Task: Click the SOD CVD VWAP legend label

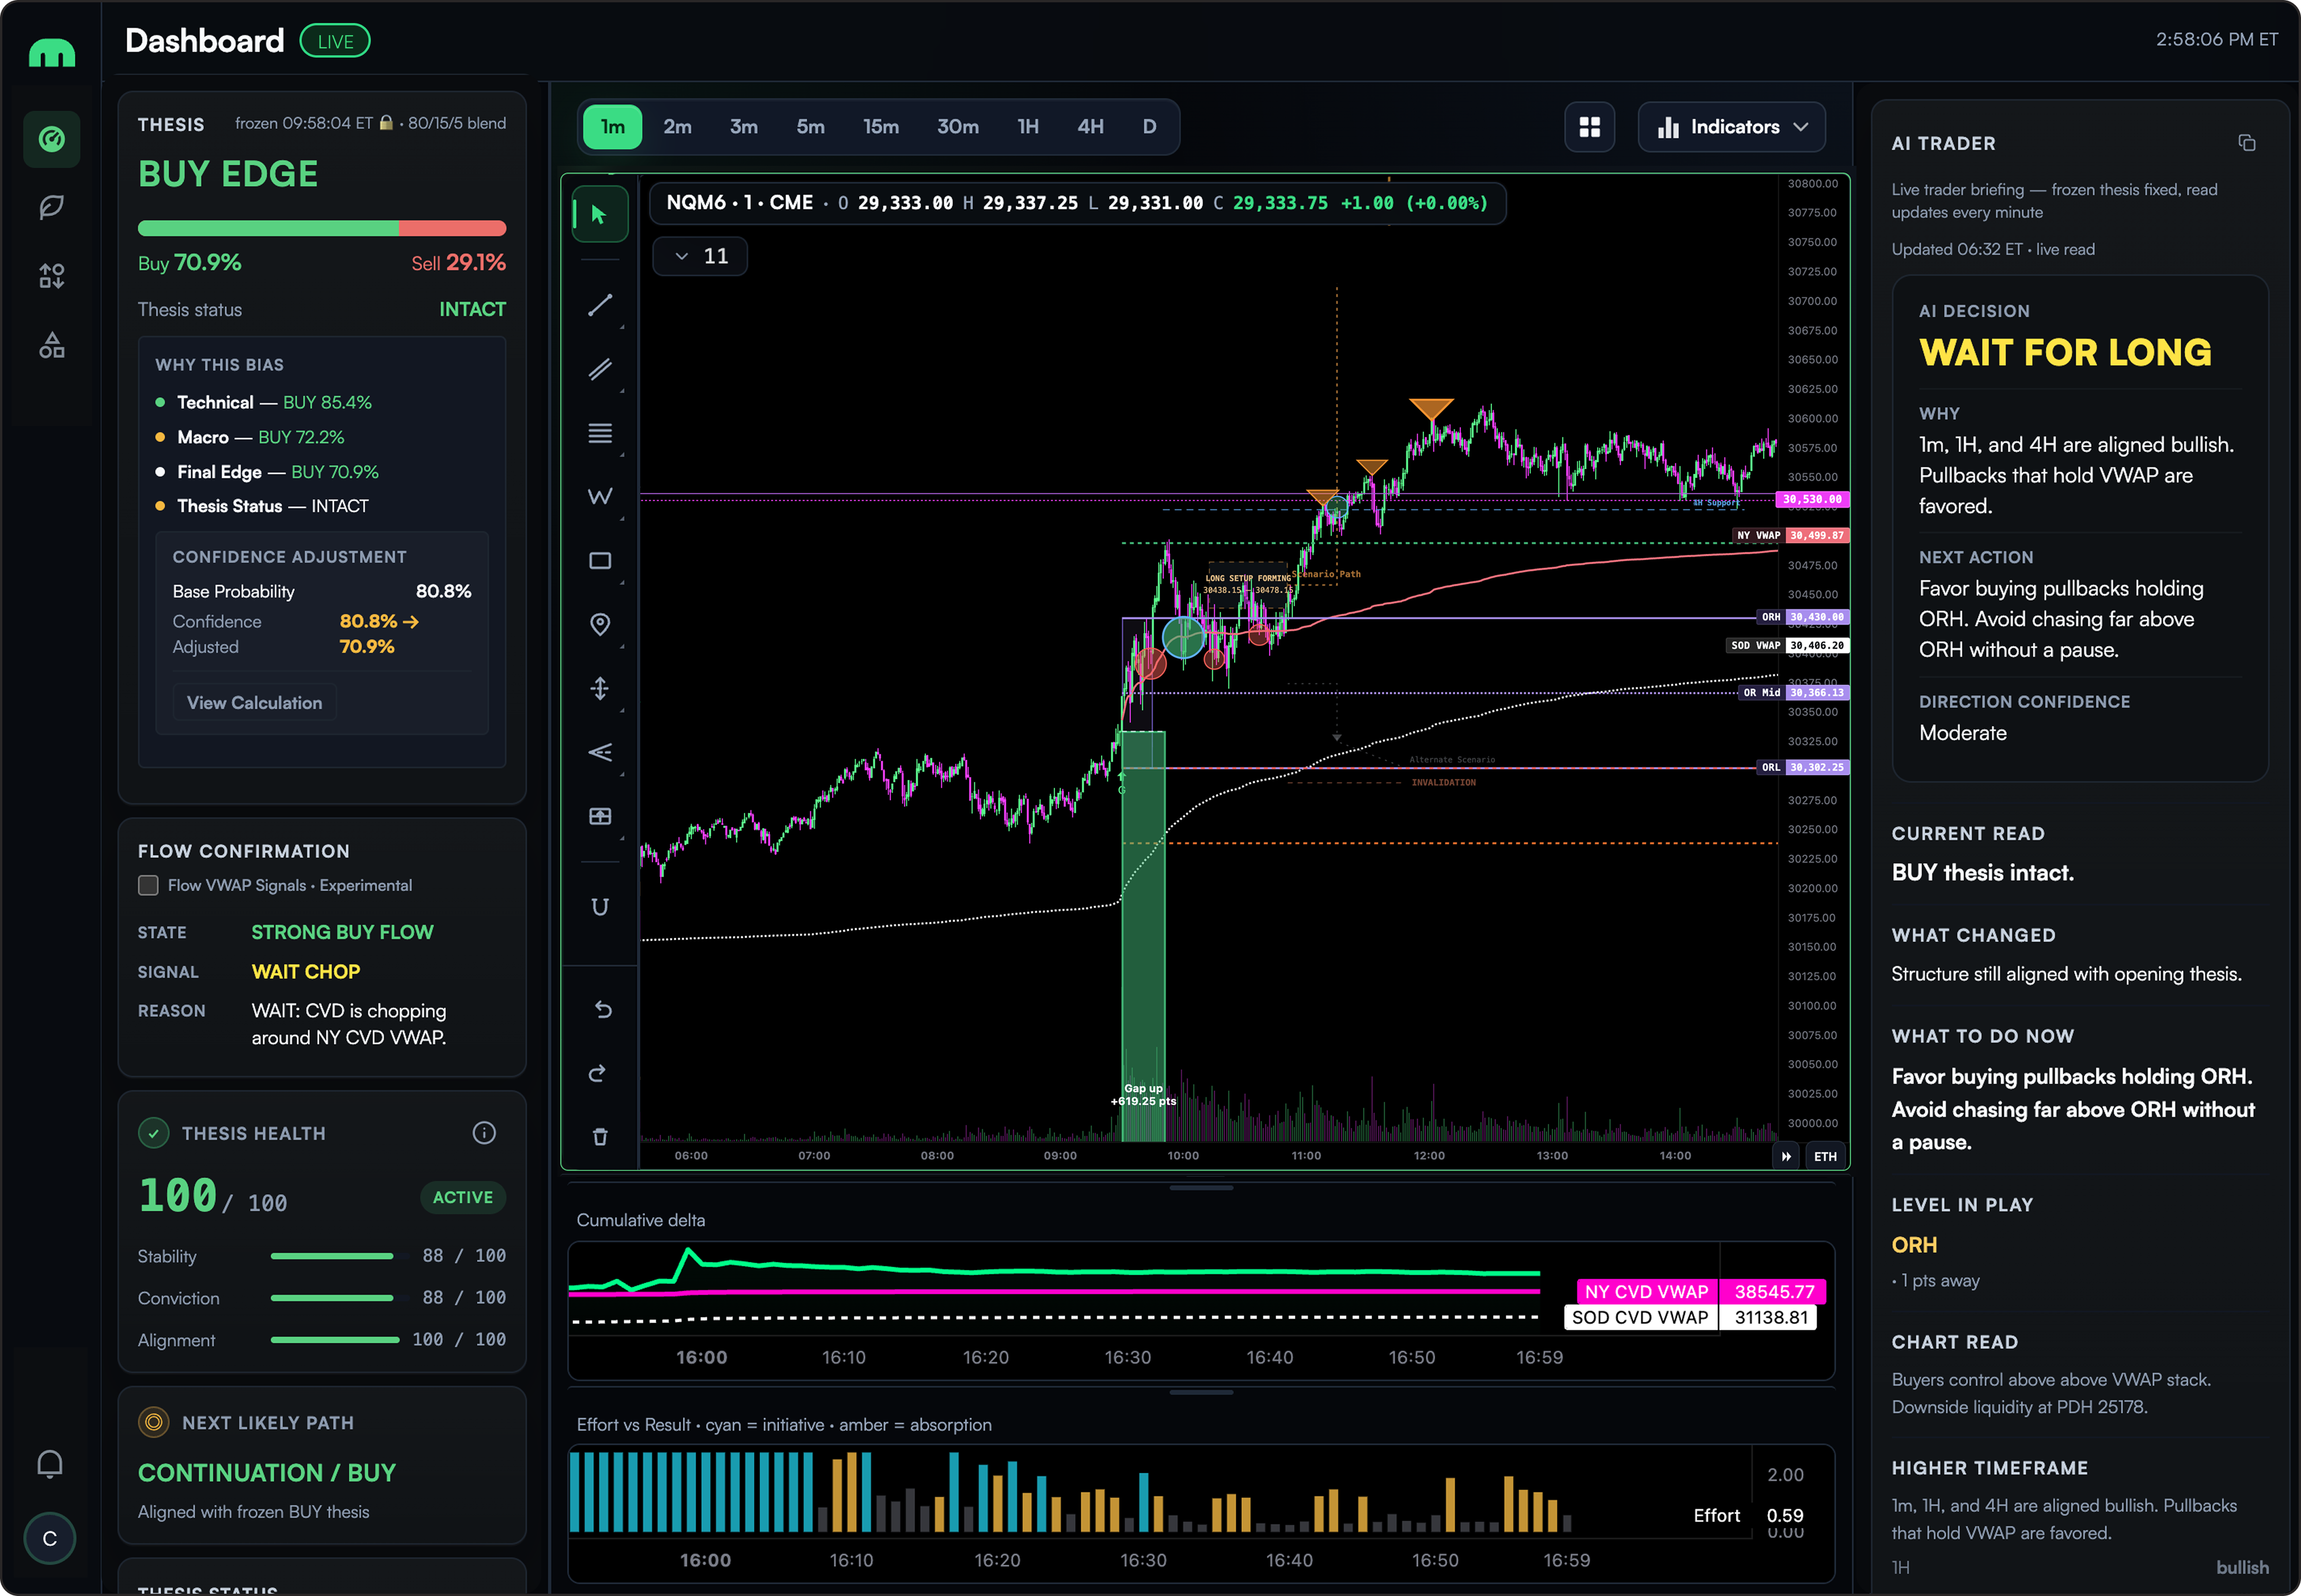Action: pyautogui.click(x=1640, y=1317)
